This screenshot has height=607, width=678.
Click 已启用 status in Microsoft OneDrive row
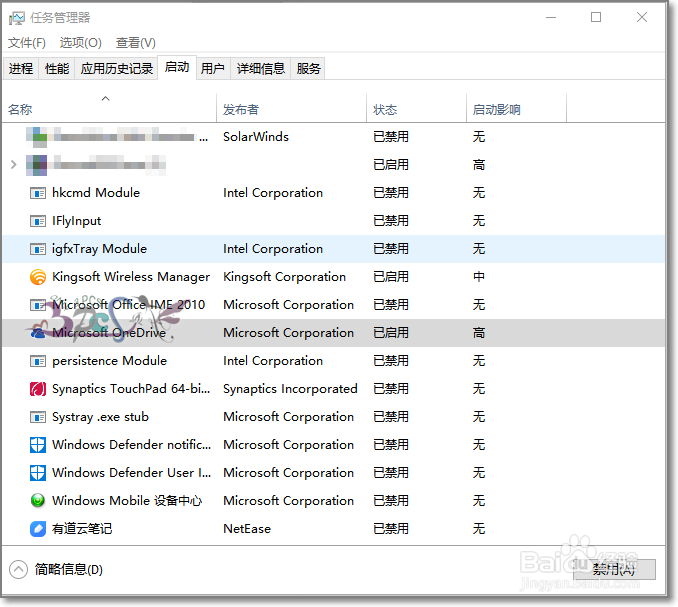[391, 333]
